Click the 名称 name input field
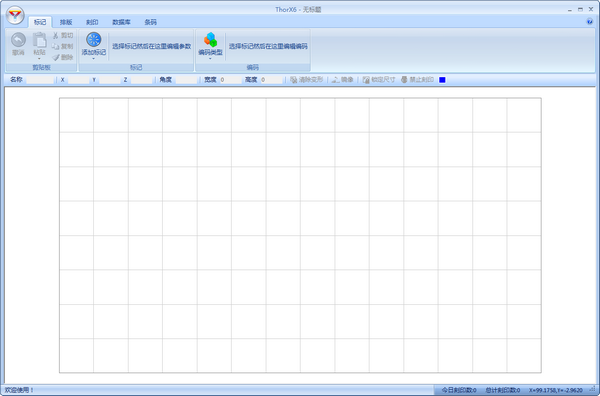The image size is (600, 396). tap(40, 80)
